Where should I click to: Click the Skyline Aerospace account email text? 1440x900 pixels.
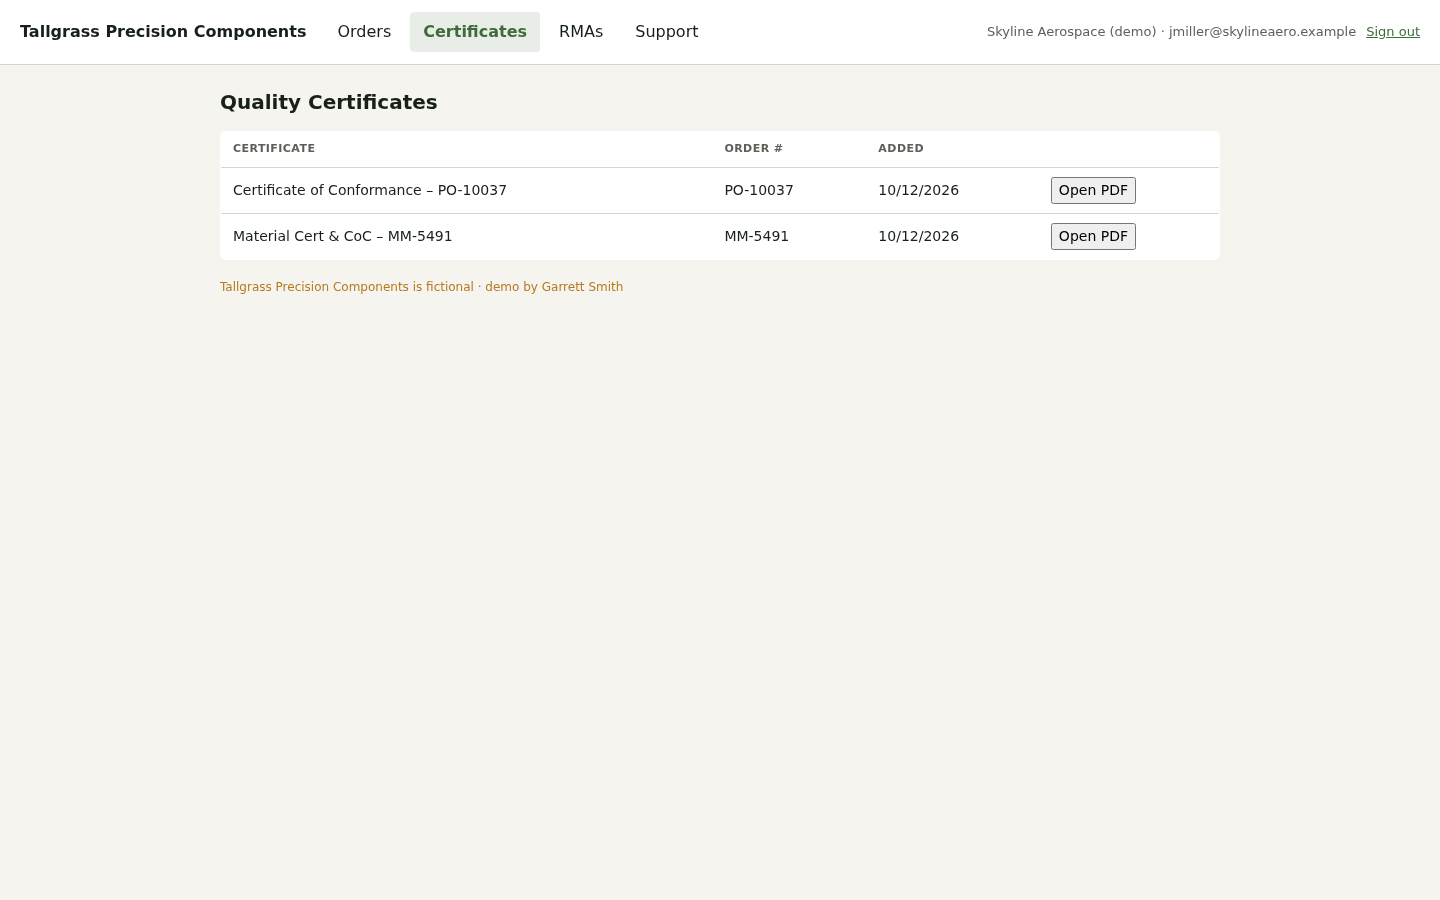point(1171,32)
